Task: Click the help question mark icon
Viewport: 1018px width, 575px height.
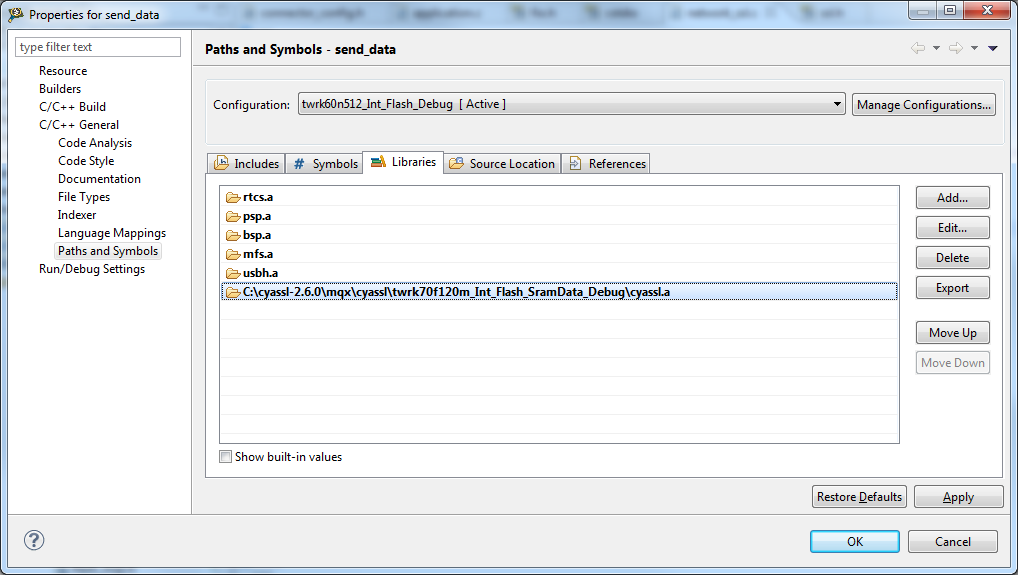Action: [34, 541]
